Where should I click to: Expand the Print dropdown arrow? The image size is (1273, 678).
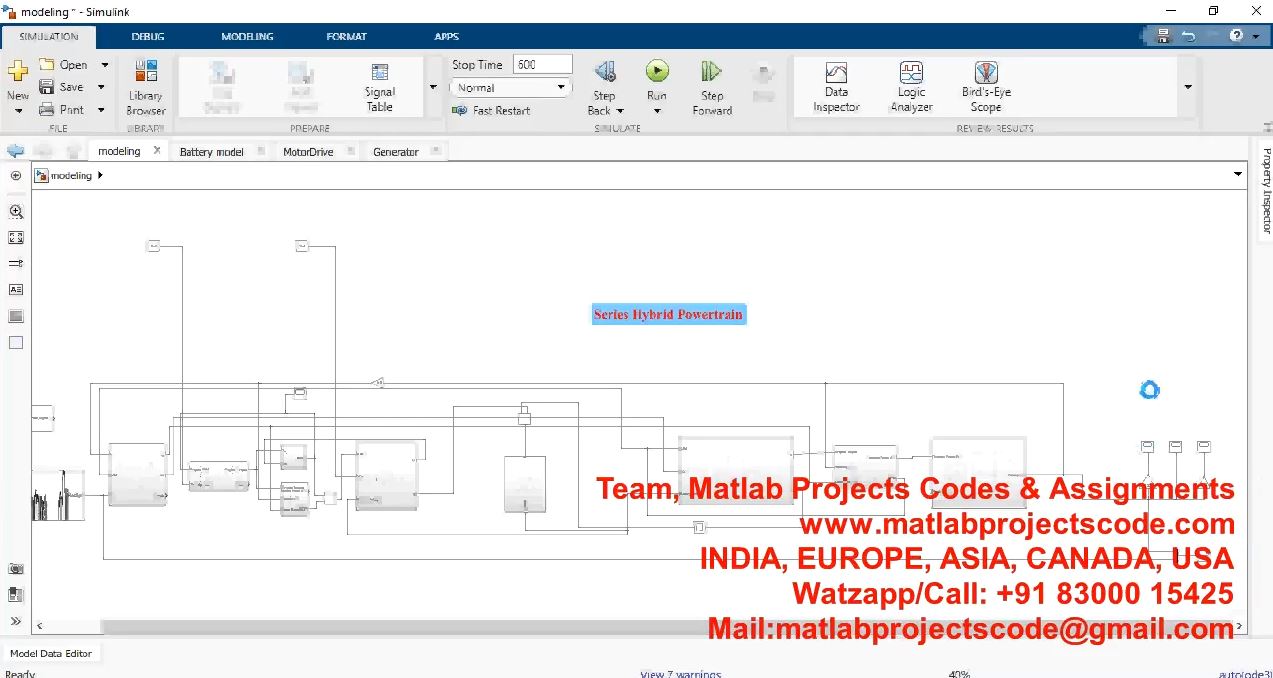pyautogui.click(x=101, y=110)
